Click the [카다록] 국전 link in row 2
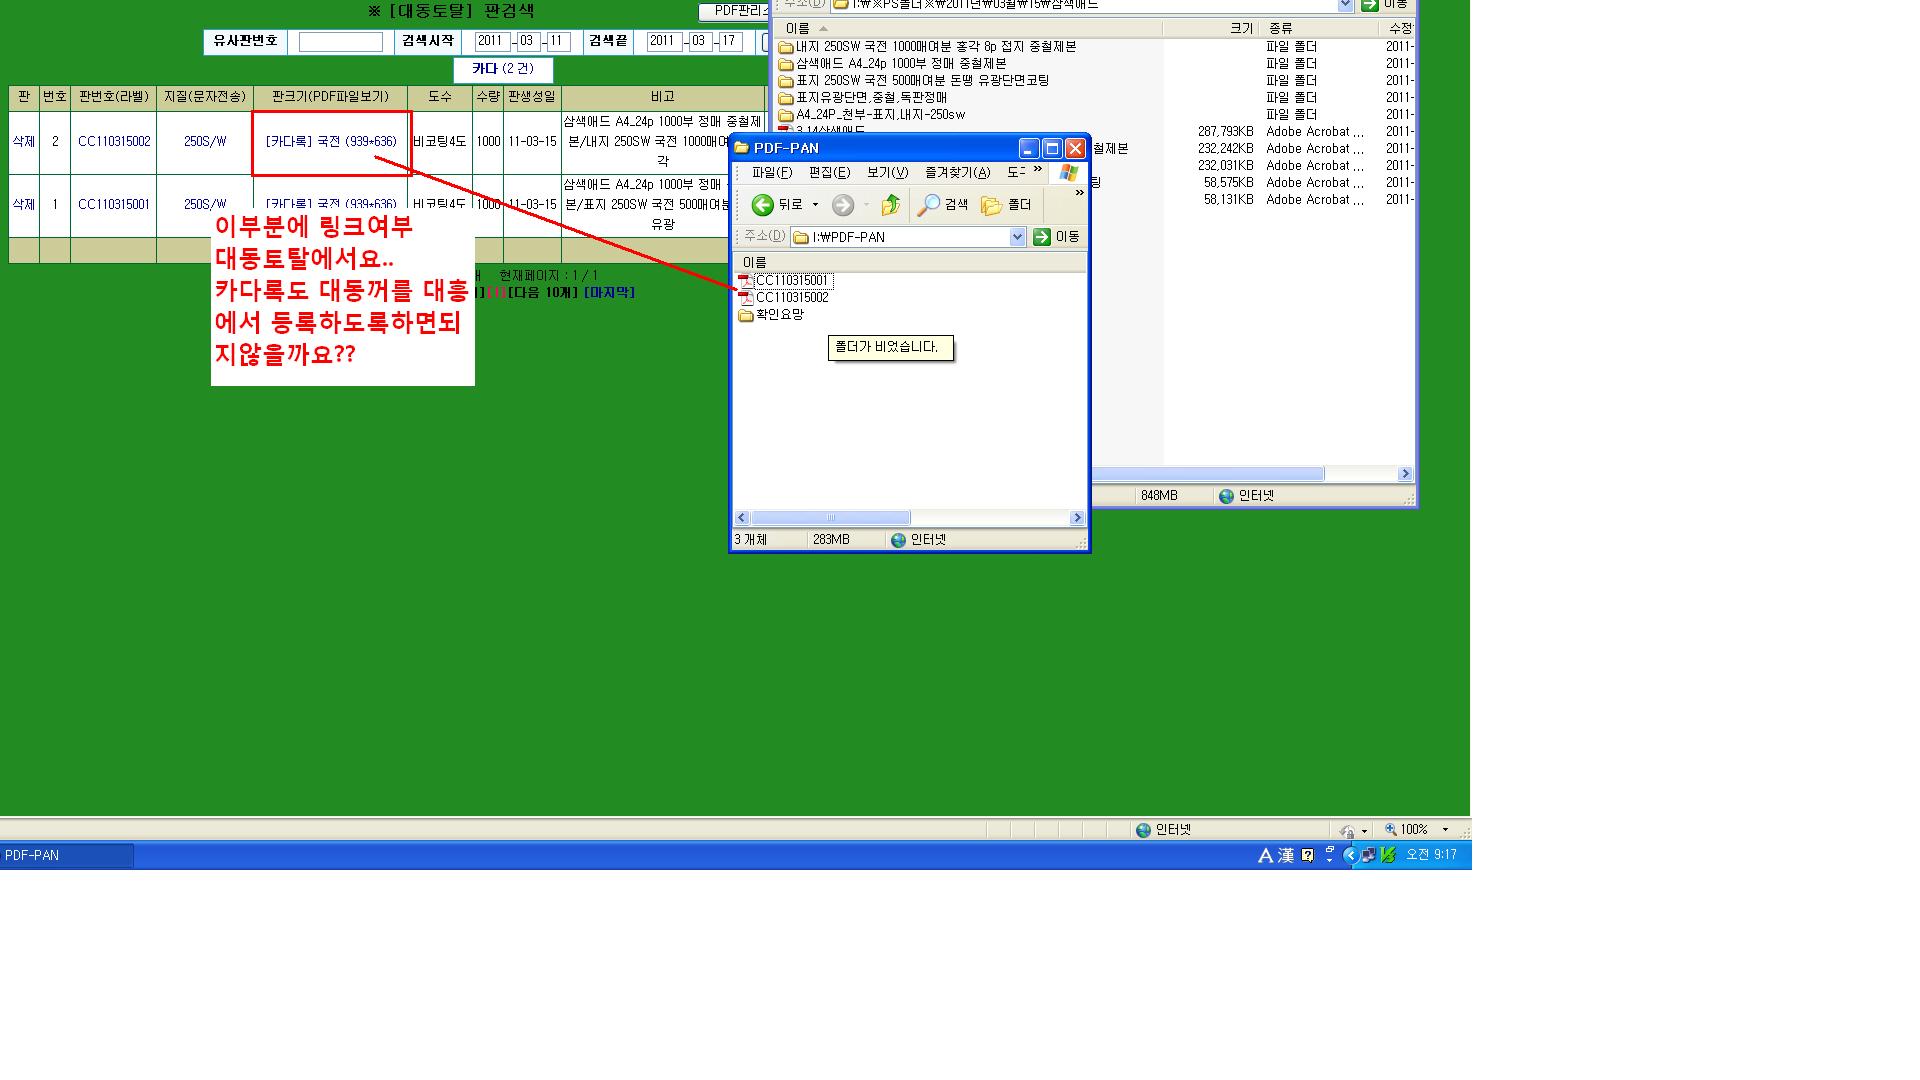 pyautogui.click(x=331, y=204)
